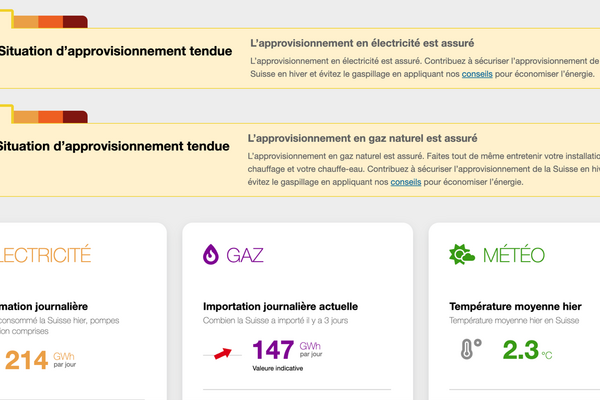Open the conseils link in electricity banner
The width and height of the screenshot is (600, 400).
coord(477,75)
